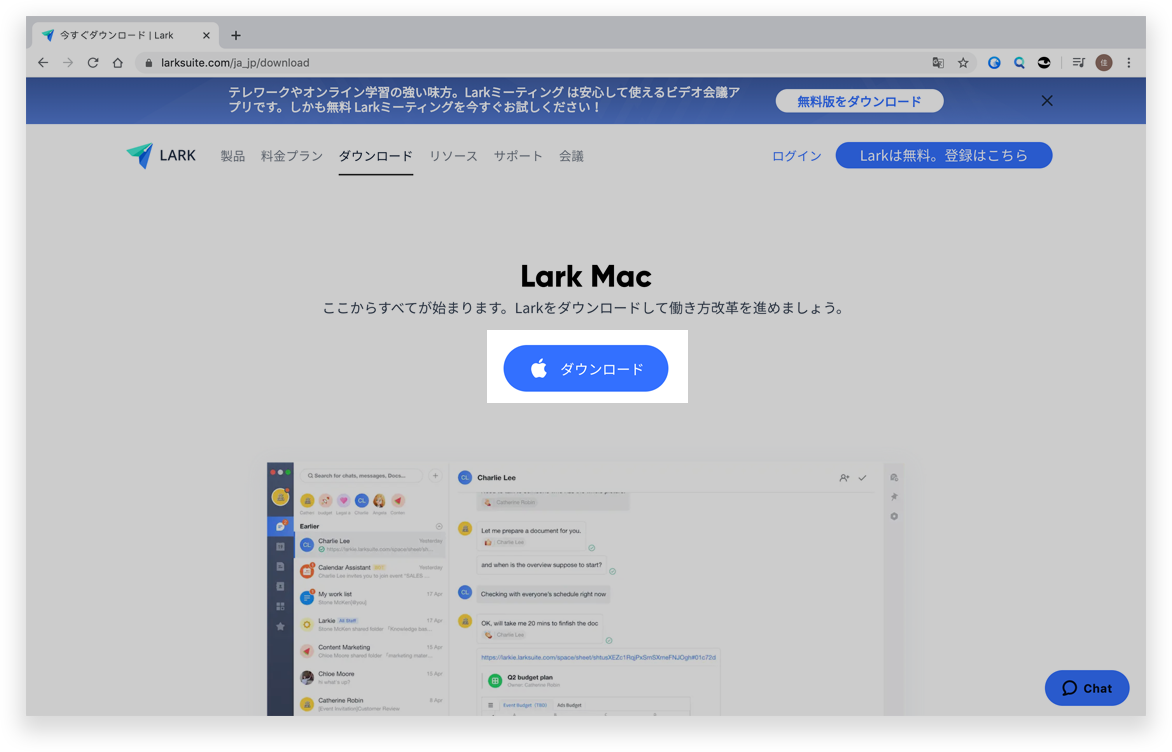Open the translate page icon

[938, 63]
